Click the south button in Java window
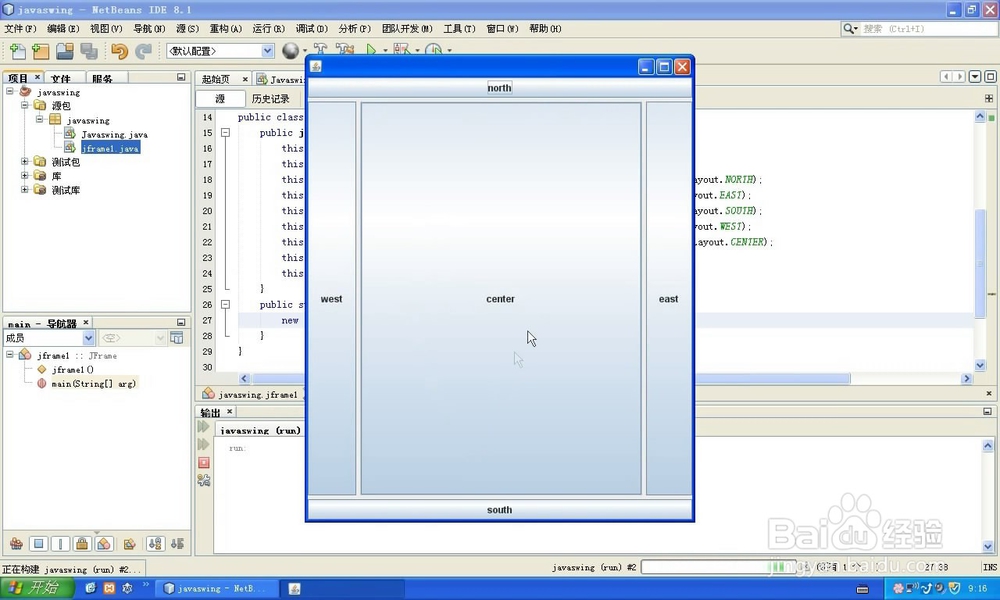 pos(499,510)
